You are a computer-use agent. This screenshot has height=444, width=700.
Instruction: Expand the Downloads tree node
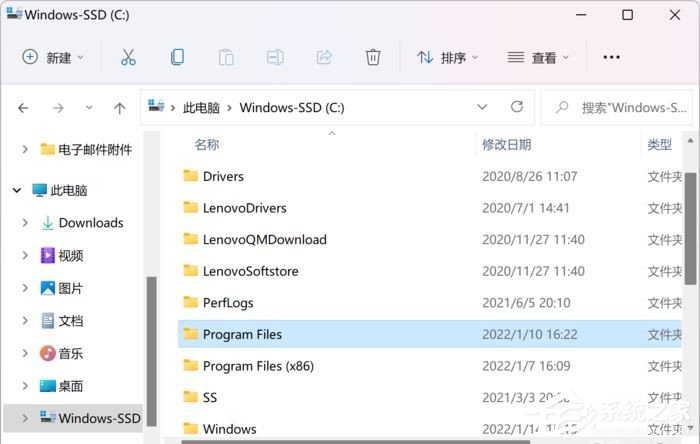point(25,223)
